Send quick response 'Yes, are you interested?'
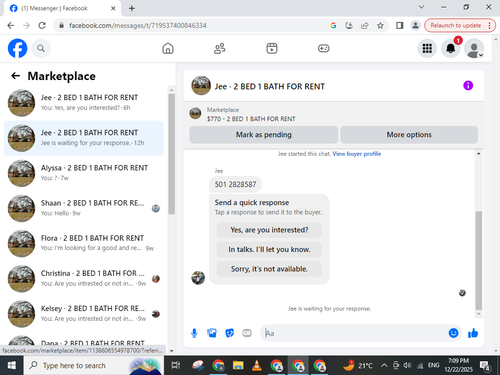 coord(269,230)
